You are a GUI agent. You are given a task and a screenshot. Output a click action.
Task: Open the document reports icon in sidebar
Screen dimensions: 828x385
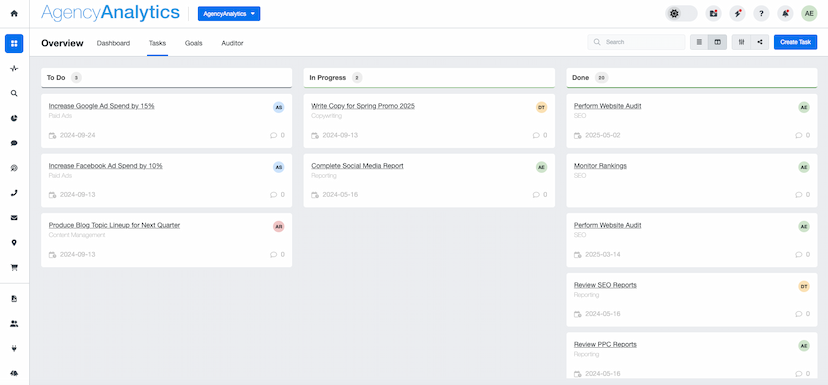(x=14, y=299)
